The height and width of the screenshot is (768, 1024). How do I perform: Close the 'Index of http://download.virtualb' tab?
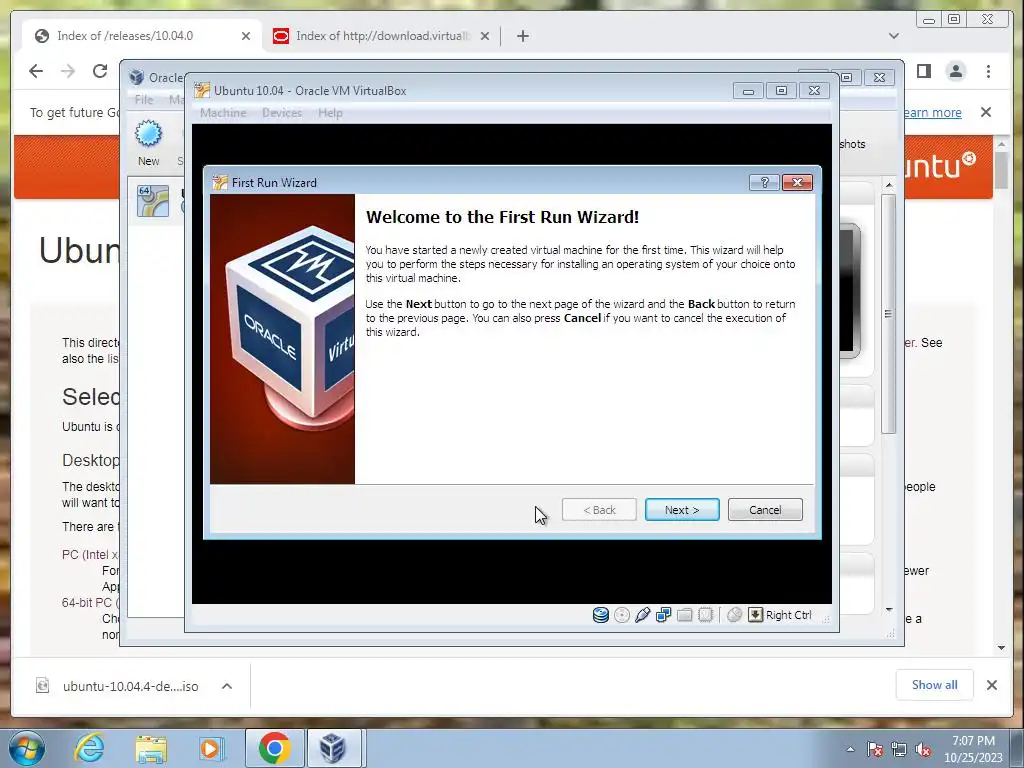pos(485,36)
